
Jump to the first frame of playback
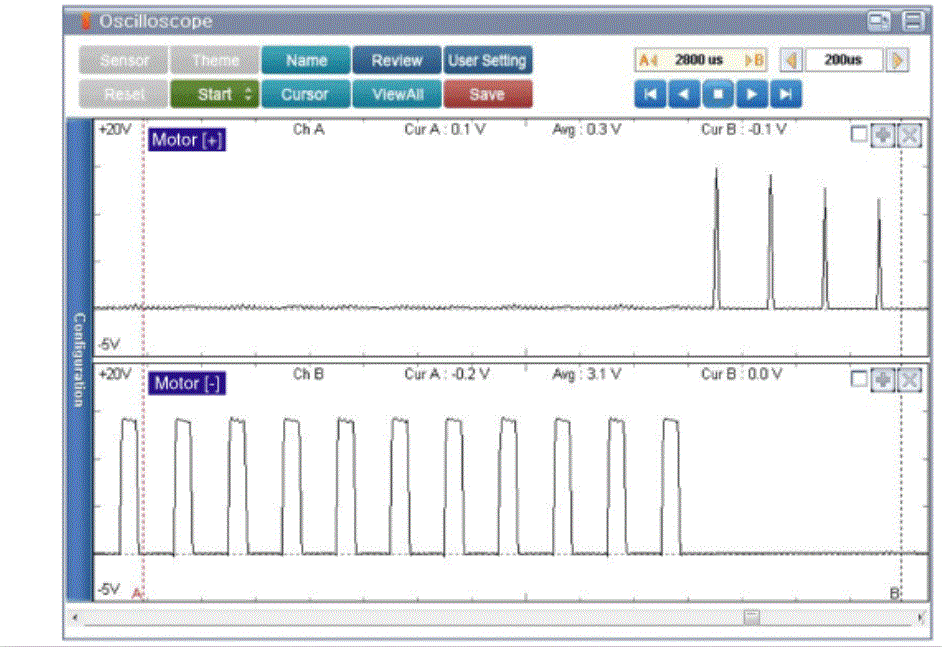(x=650, y=94)
